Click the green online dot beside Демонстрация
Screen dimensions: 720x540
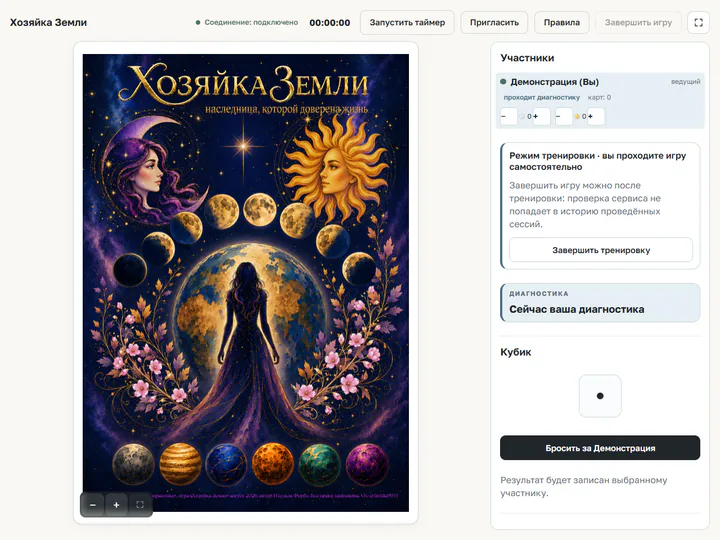click(503, 82)
